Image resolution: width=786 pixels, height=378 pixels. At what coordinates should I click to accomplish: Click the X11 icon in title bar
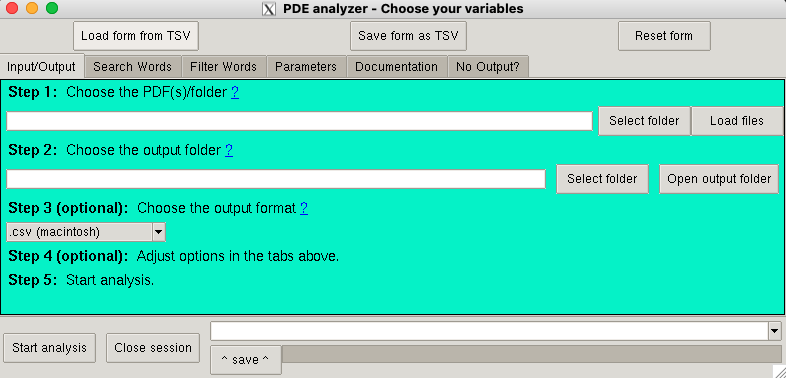click(269, 9)
